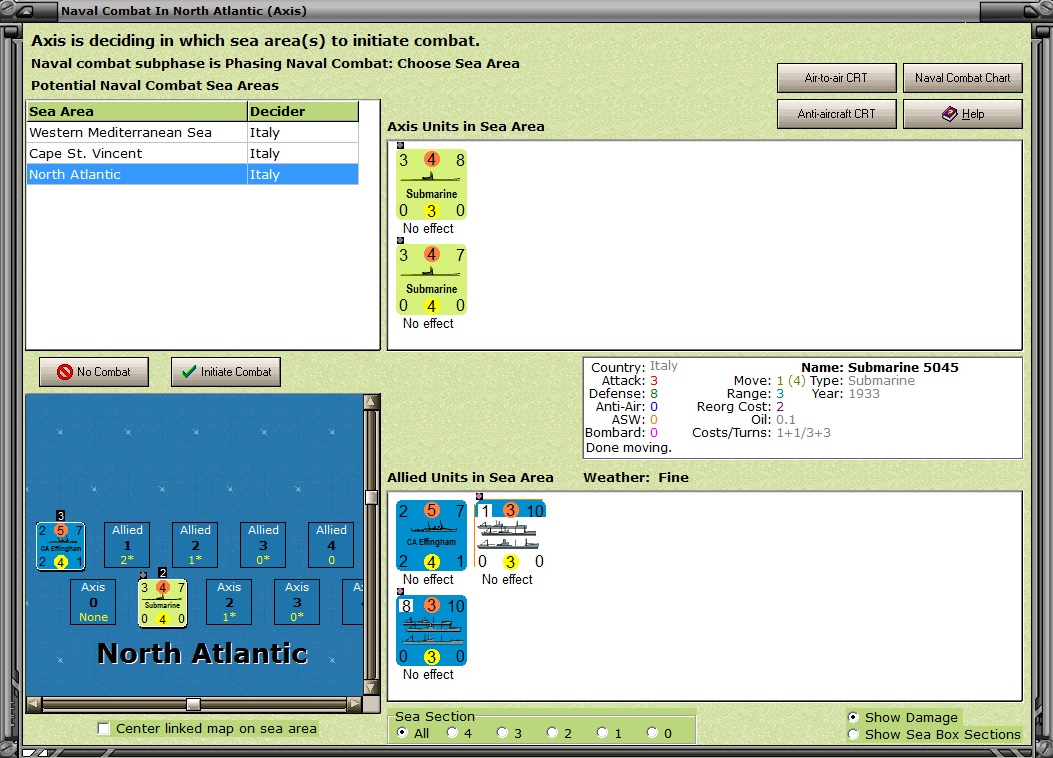
Task: Click the Name: Submarine 5045 text
Action: (x=880, y=367)
